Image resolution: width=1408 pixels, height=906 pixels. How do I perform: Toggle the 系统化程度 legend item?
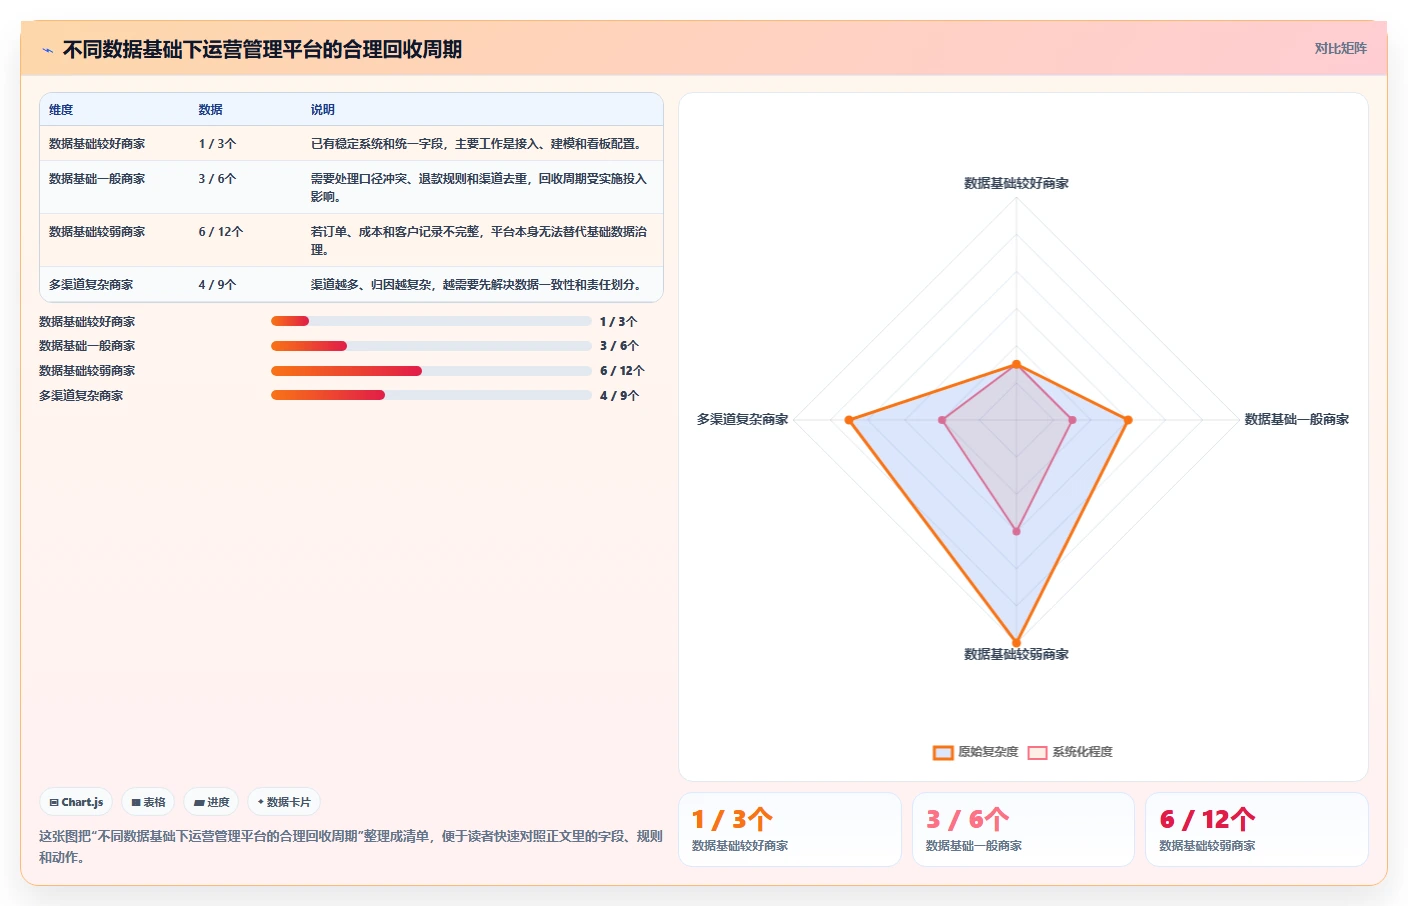point(1070,752)
